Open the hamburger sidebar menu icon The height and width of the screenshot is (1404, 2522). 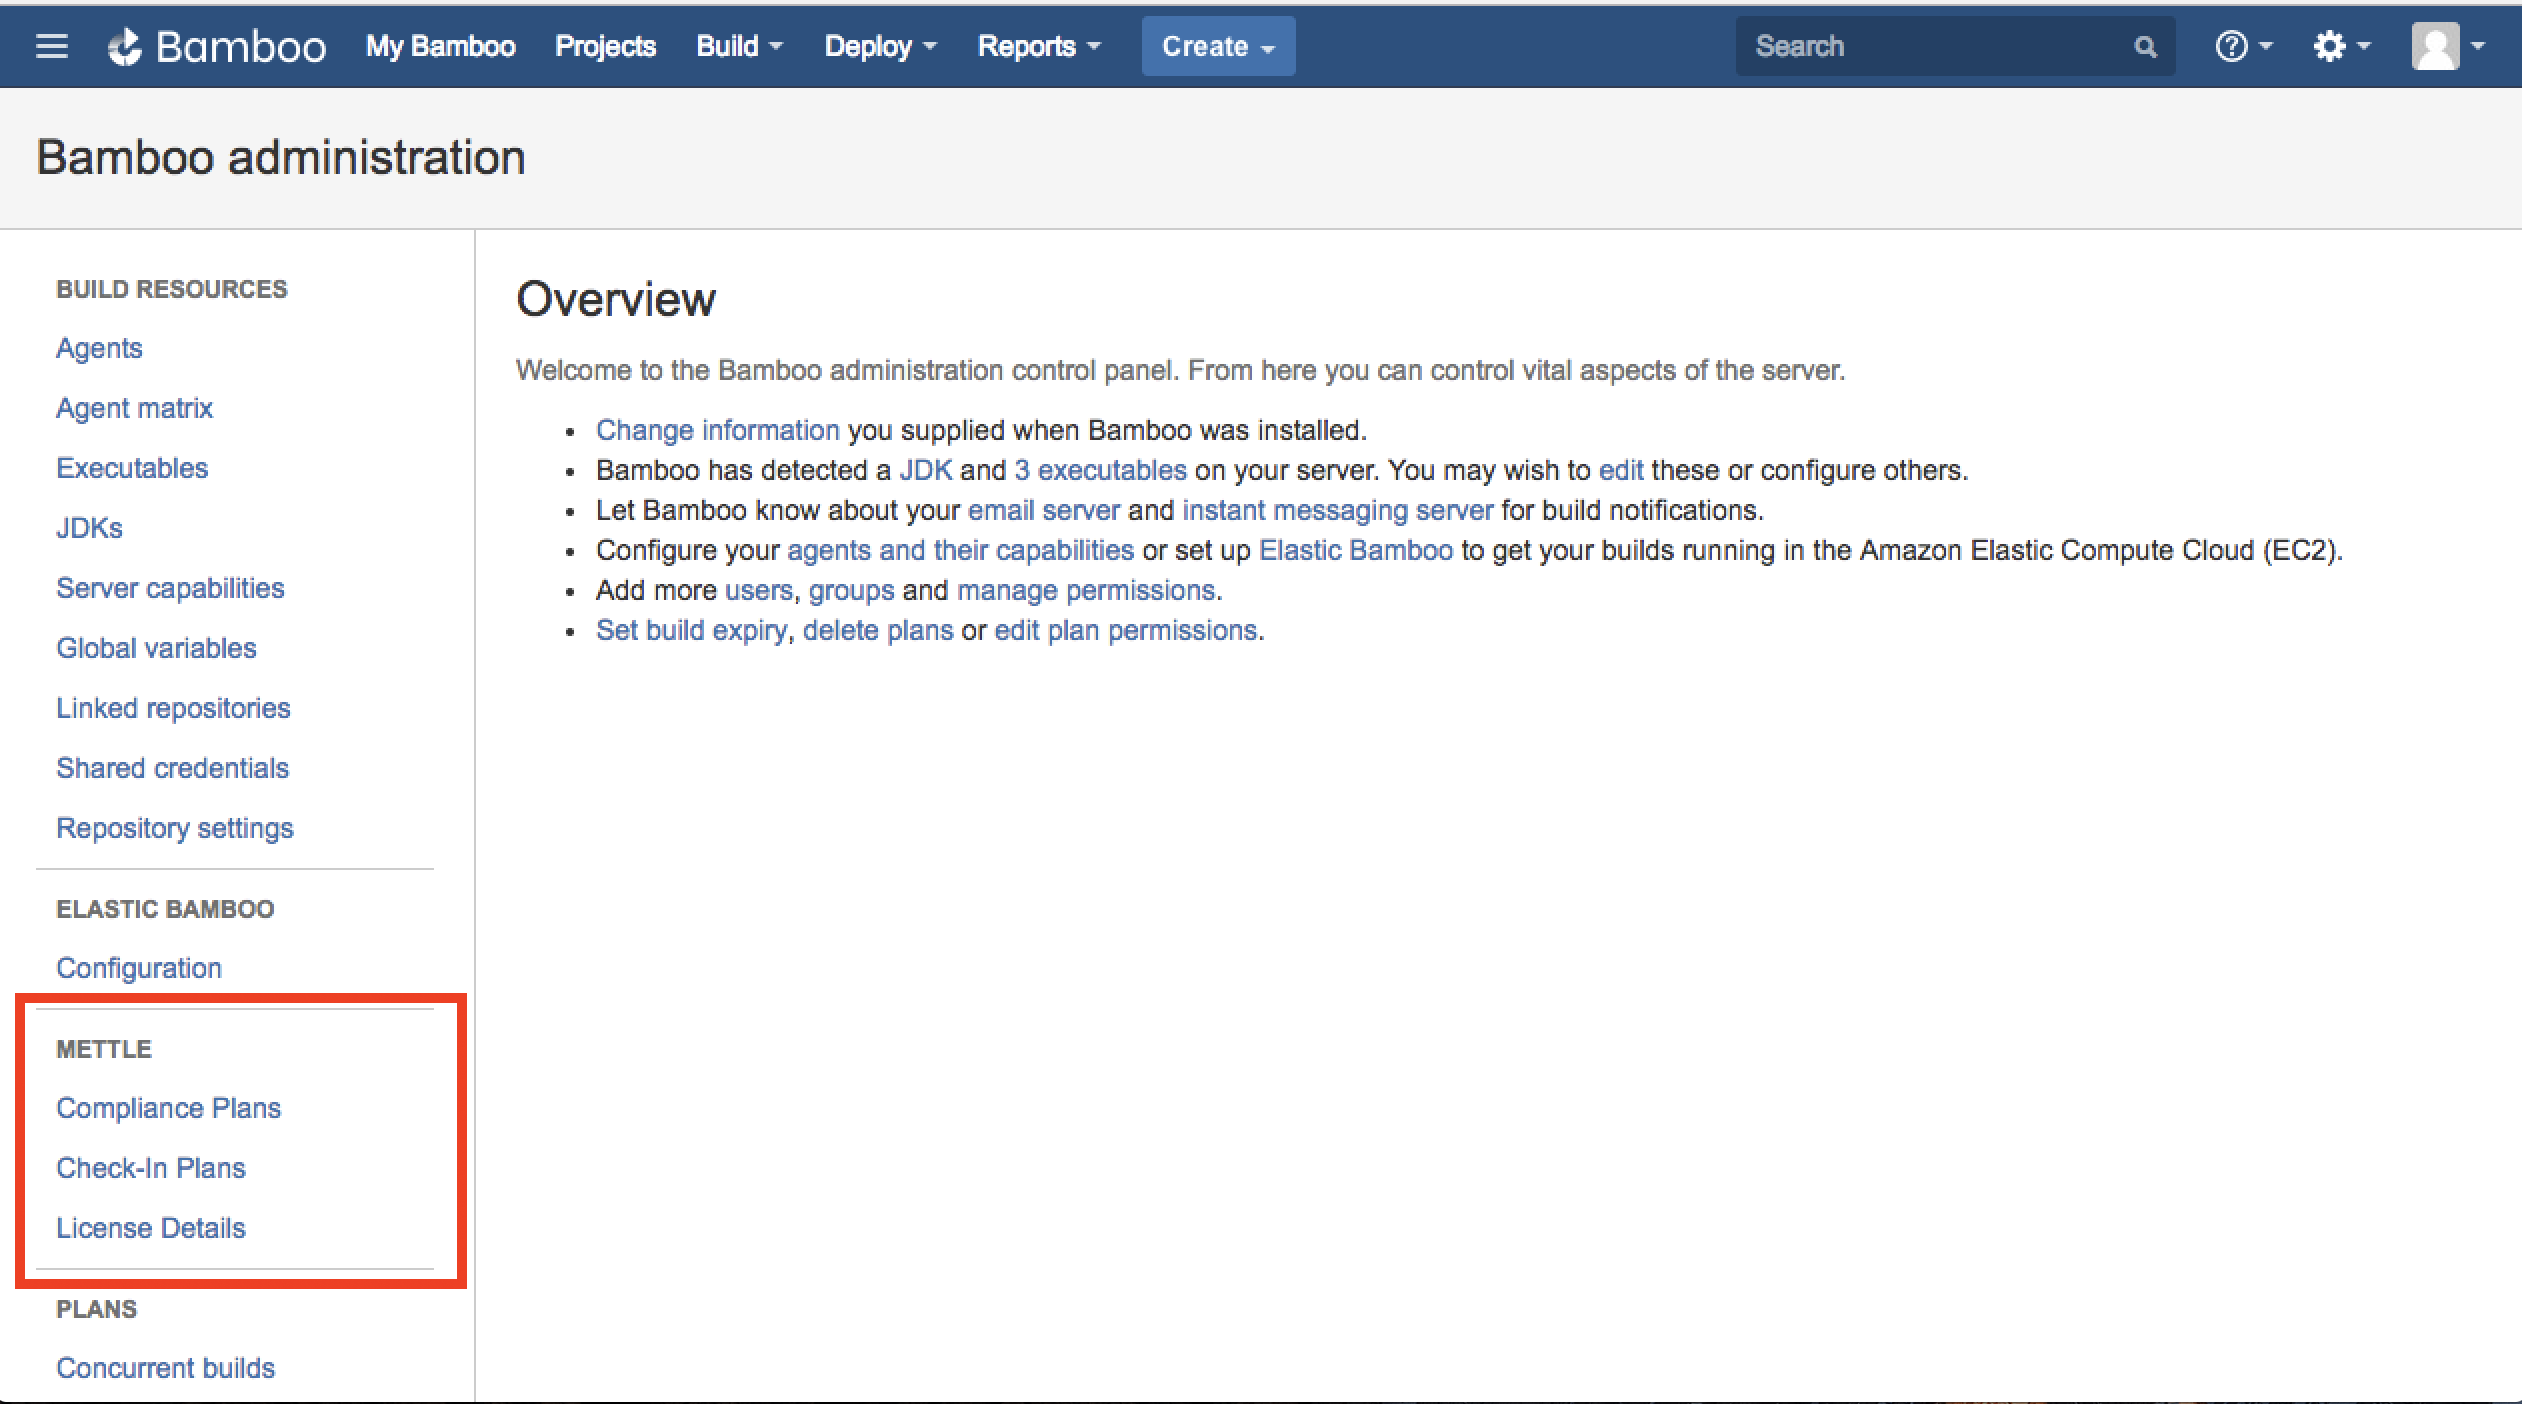point(52,46)
